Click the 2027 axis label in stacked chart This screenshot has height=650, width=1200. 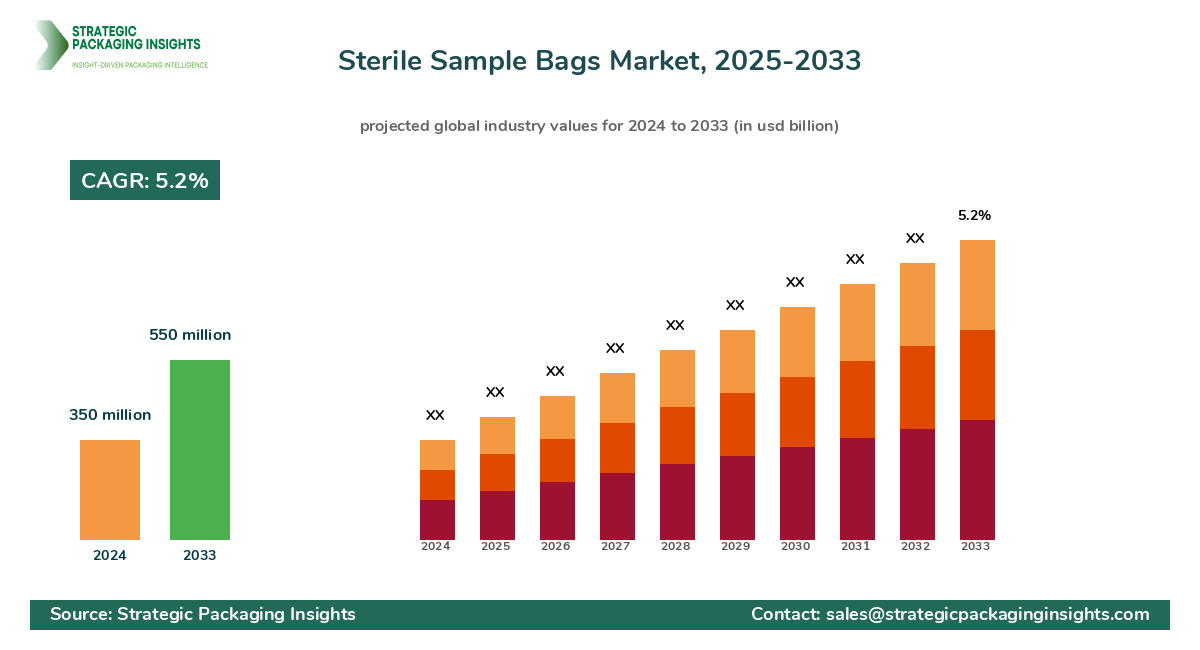[616, 547]
